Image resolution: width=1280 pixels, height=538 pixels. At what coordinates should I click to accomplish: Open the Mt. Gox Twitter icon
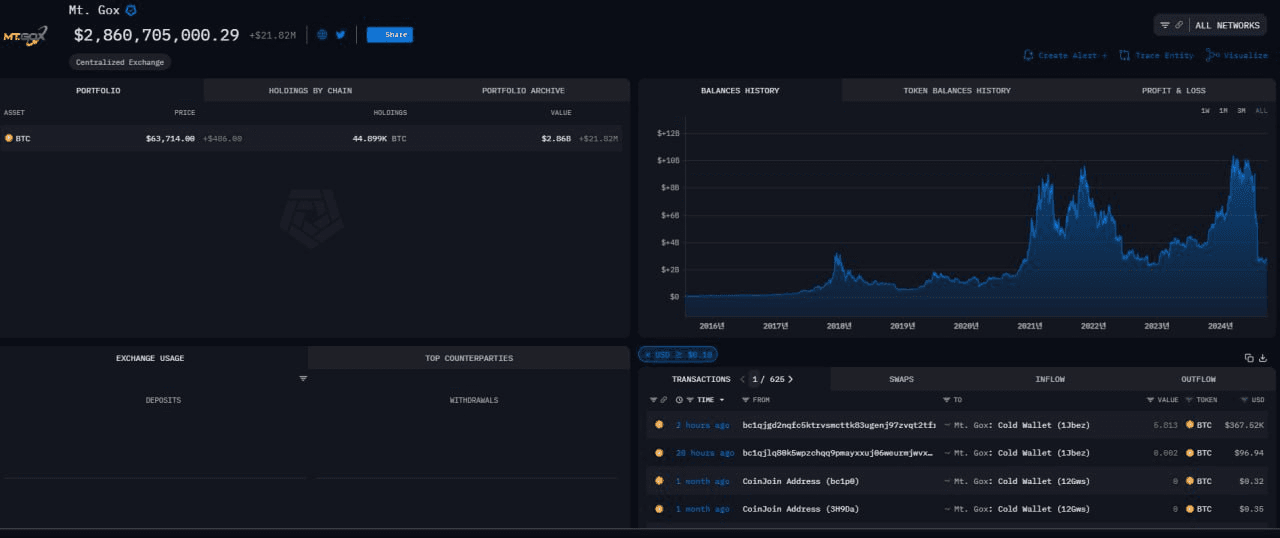click(x=341, y=34)
